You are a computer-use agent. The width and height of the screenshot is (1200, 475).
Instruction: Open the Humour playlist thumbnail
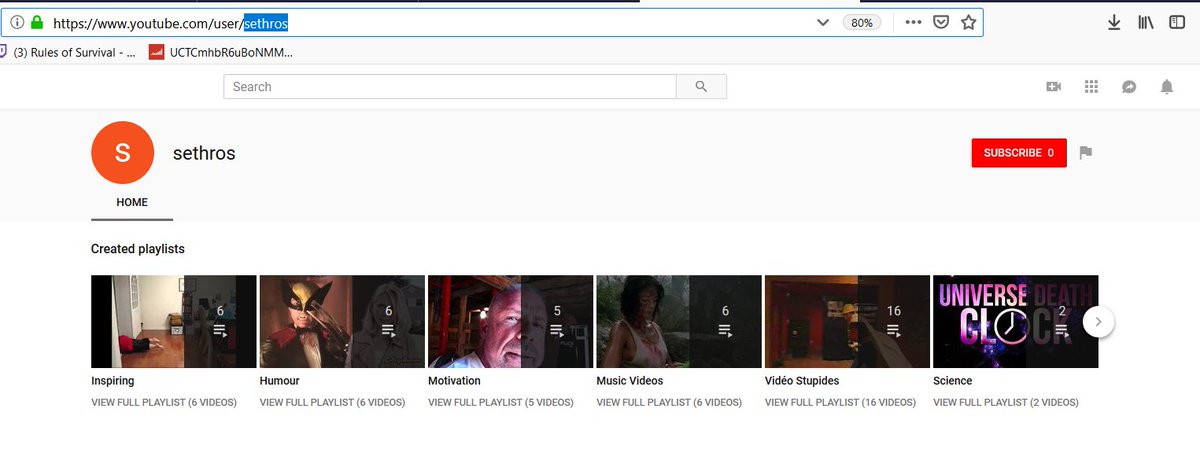(342, 321)
